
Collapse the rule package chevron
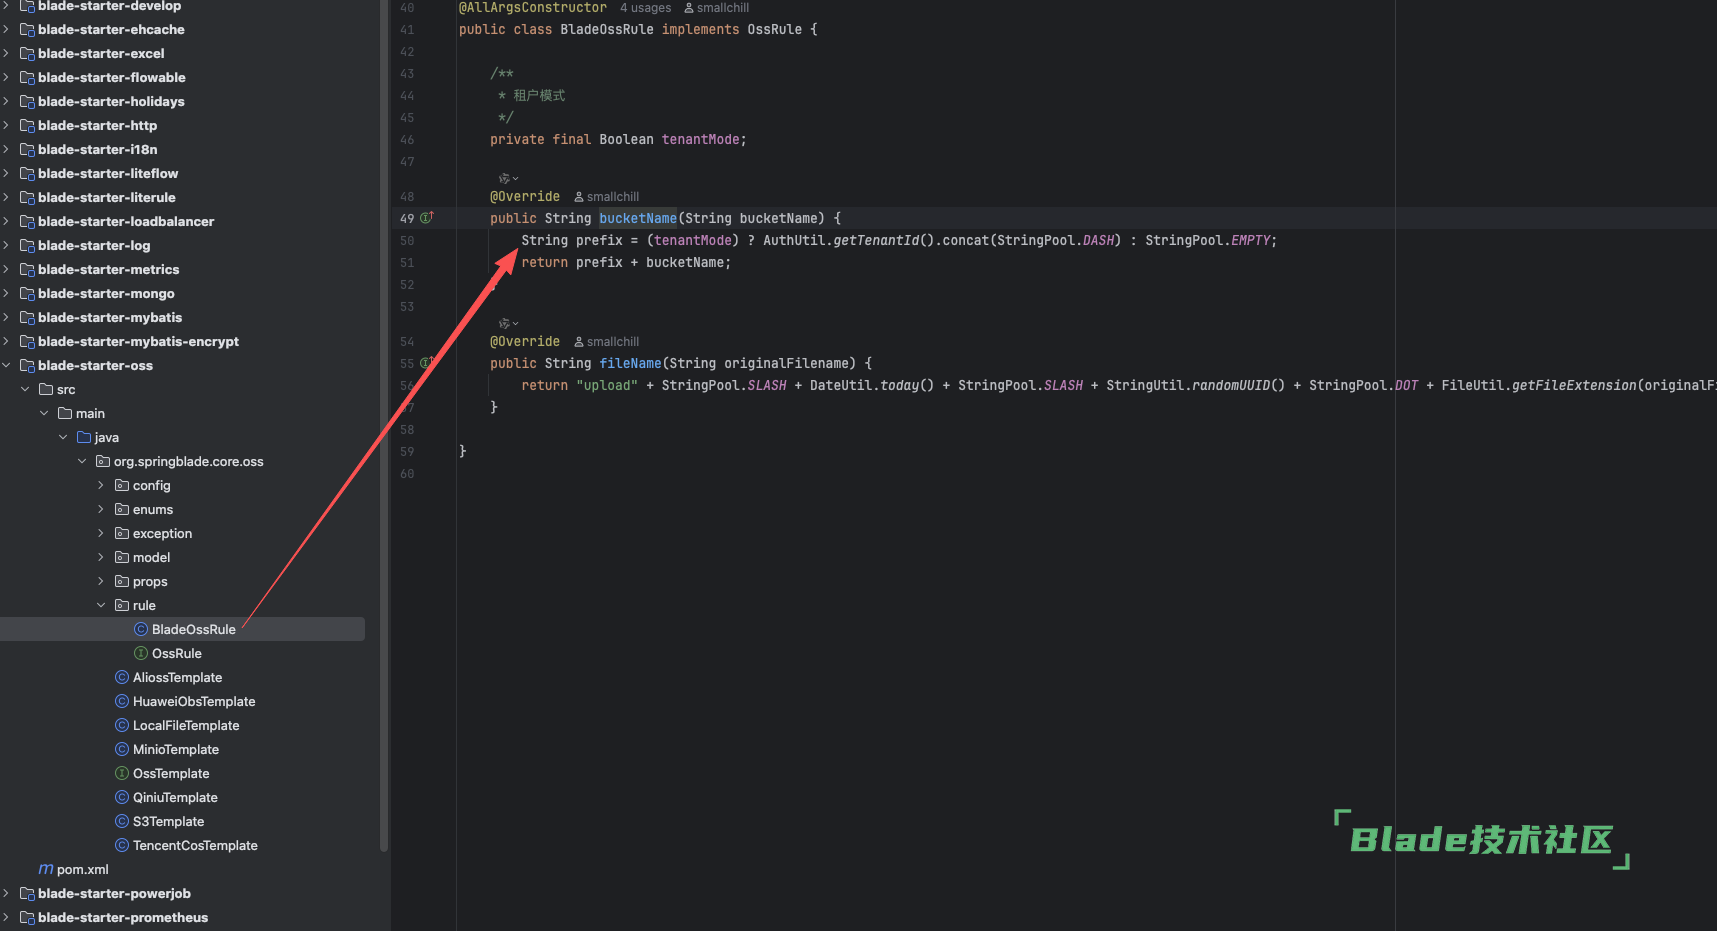pyautogui.click(x=101, y=605)
